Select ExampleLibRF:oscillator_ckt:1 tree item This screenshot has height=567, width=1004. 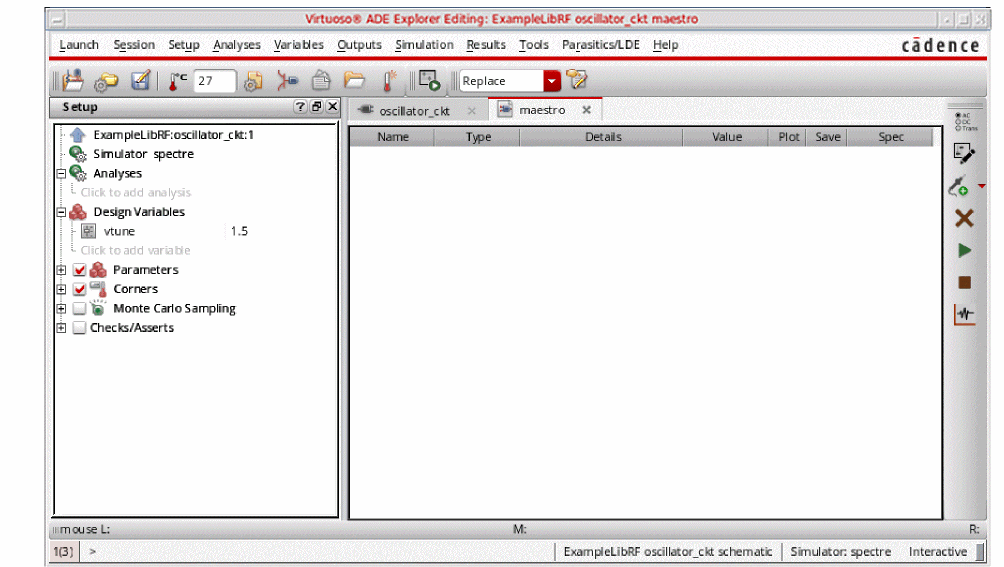pos(174,135)
